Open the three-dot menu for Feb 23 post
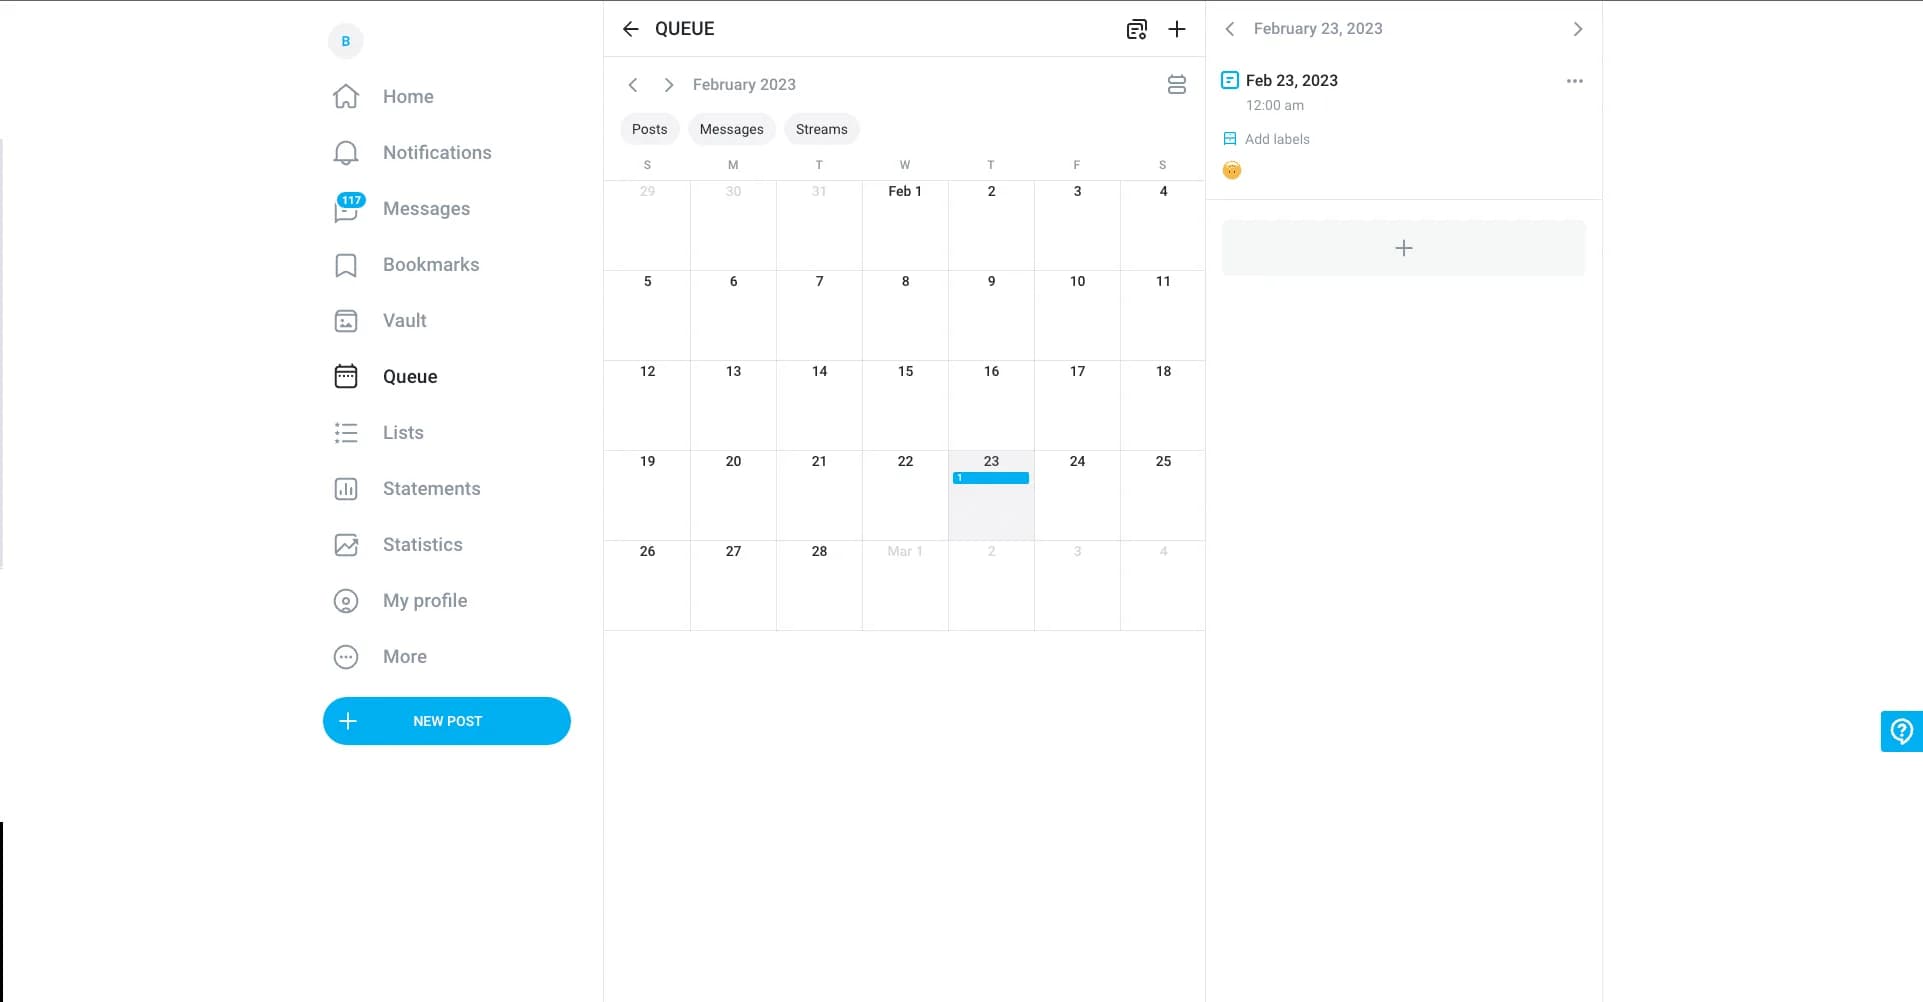 point(1574,81)
